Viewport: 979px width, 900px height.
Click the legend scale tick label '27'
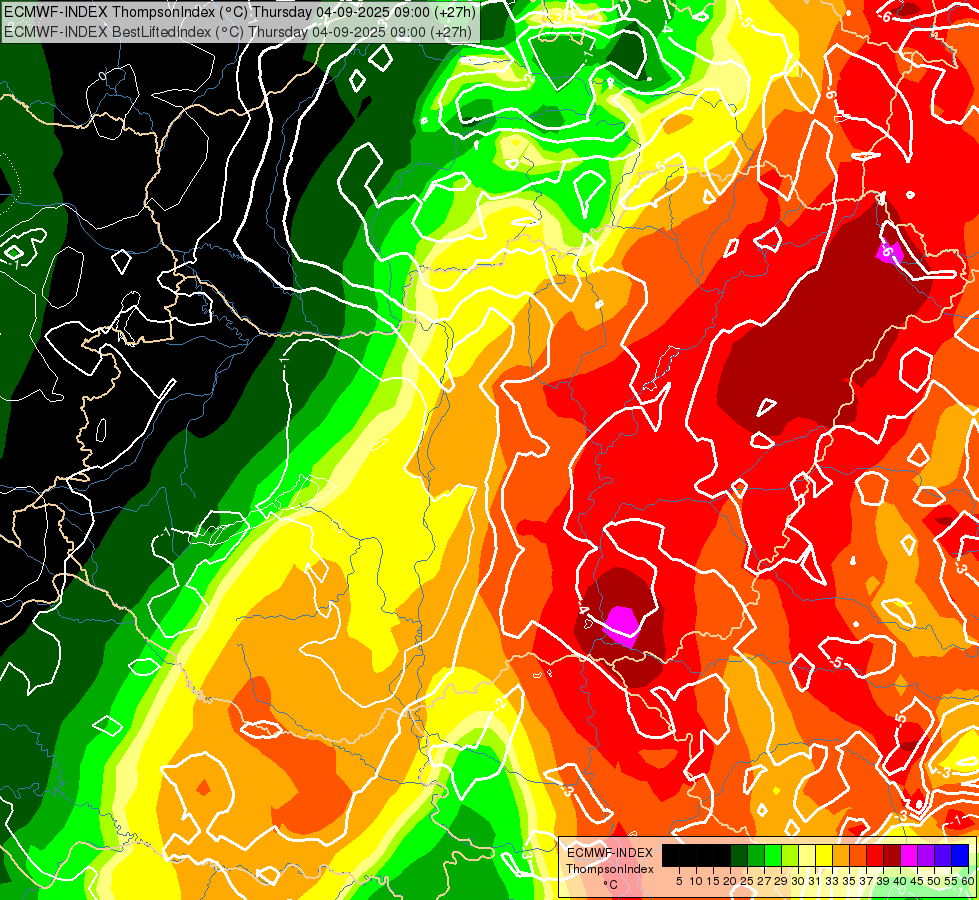click(764, 881)
